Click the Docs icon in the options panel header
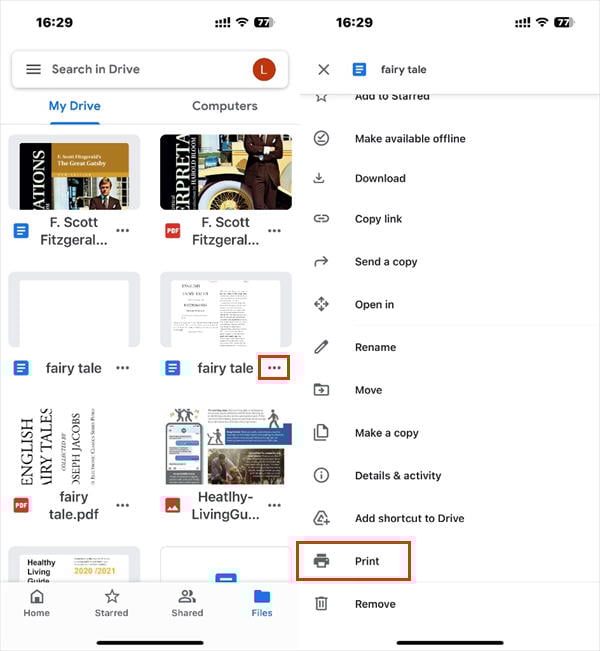The height and width of the screenshot is (651, 600). coord(359,69)
